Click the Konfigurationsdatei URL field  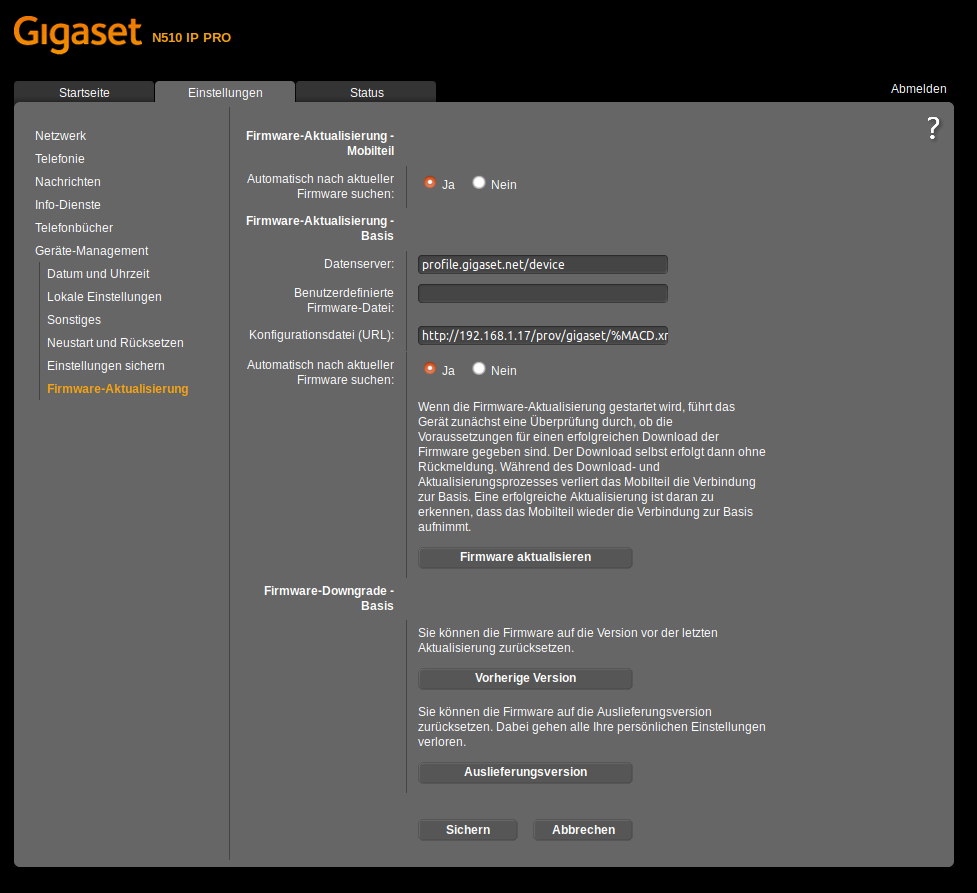pyautogui.click(x=542, y=335)
